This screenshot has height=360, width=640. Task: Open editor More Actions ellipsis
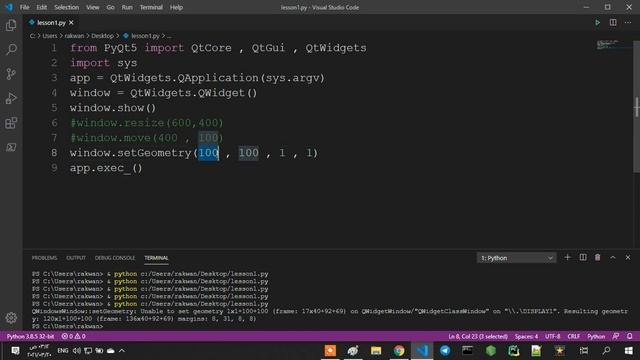tap(628, 22)
